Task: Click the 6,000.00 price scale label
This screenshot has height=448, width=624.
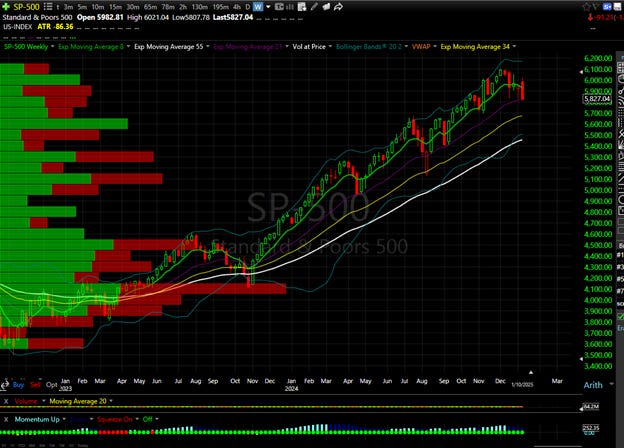Action: point(598,80)
